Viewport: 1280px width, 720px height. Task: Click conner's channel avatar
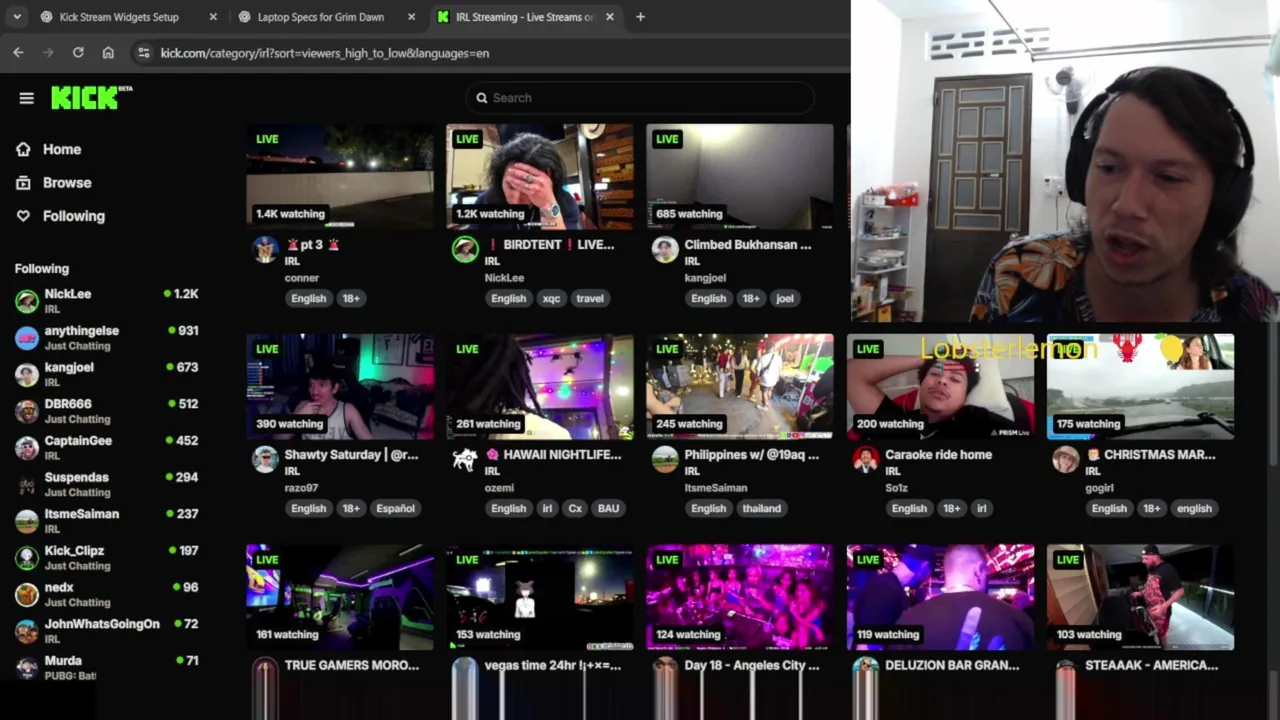point(265,250)
